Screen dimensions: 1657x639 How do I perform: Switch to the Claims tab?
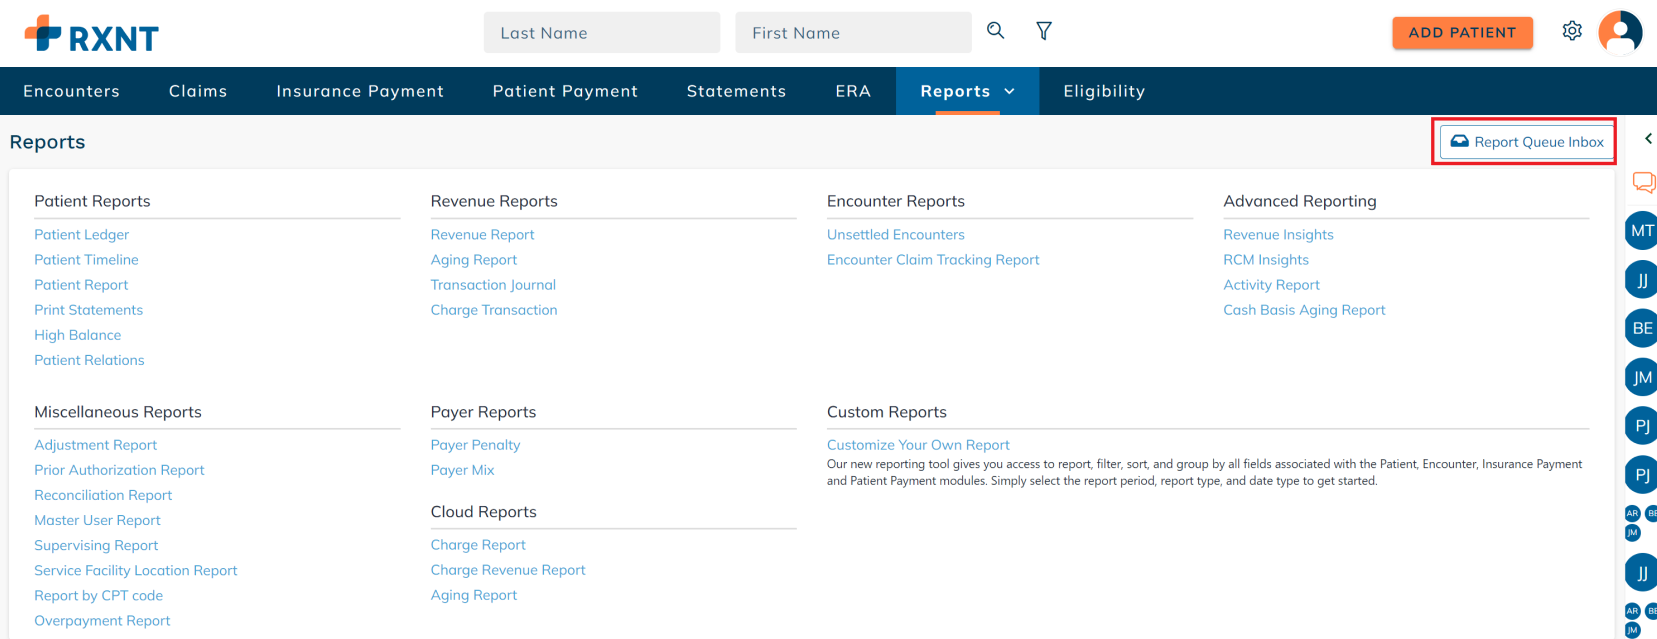[x=198, y=91]
